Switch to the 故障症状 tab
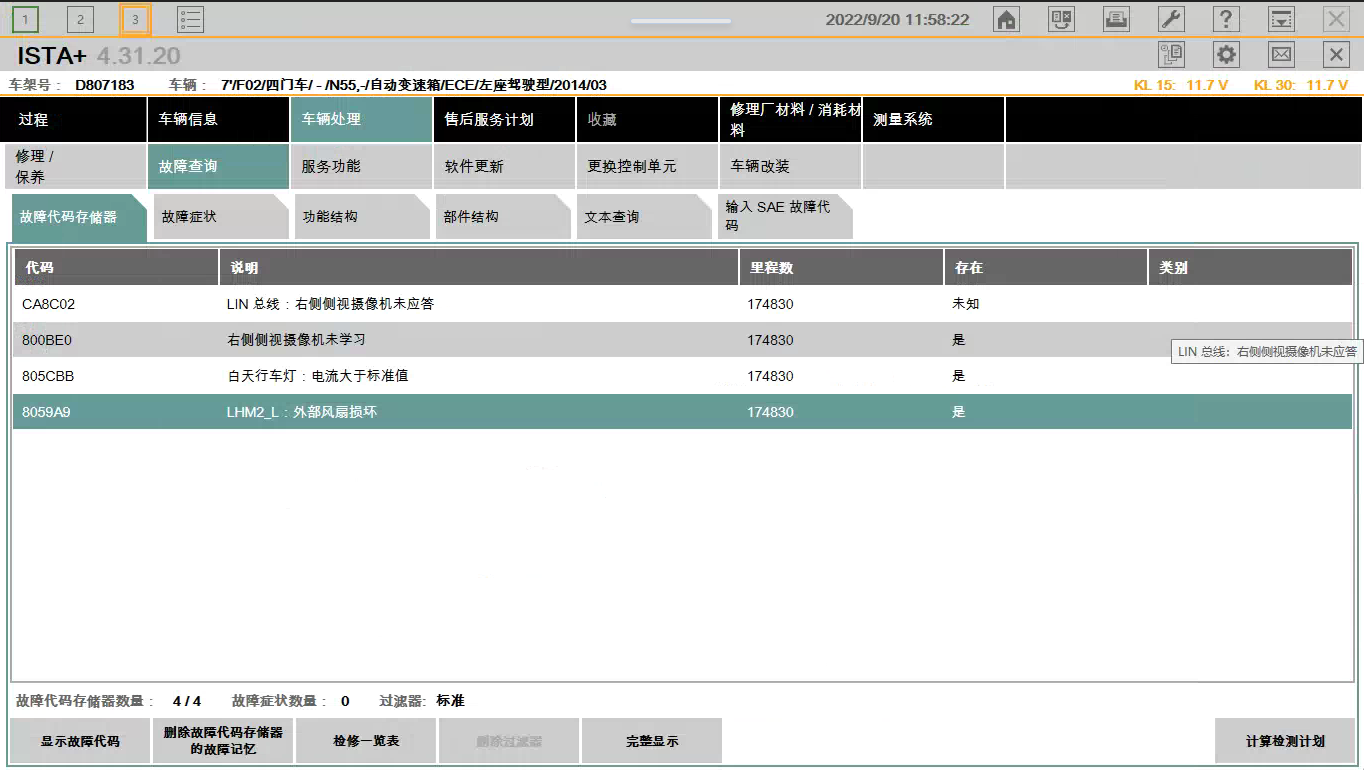 click(x=220, y=216)
